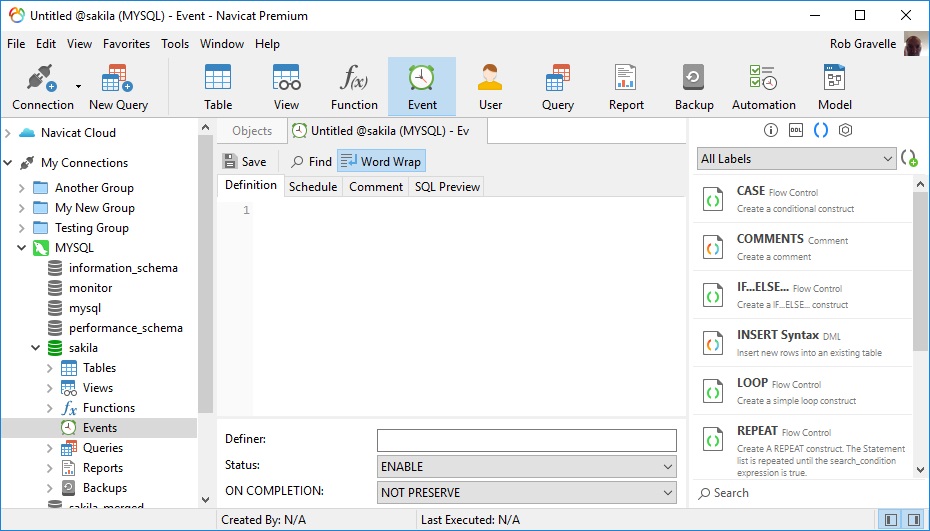The width and height of the screenshot is (930, 531).
Task: Show the hexagon identifiers pane icon
Action: pos(846,130)
